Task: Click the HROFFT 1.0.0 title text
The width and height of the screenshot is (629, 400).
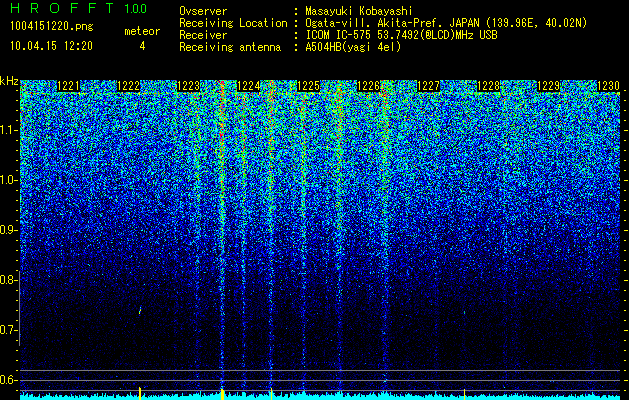Action: [79, 8]
